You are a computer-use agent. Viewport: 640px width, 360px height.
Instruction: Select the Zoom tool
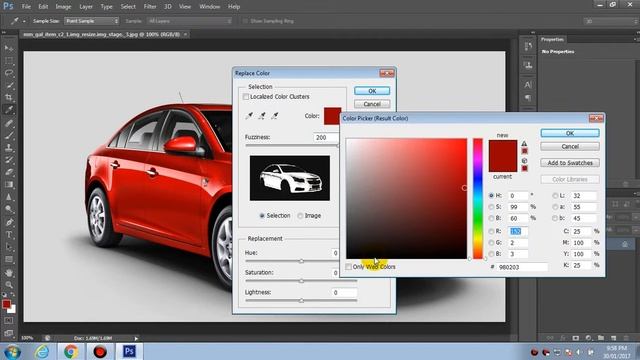[x=9, y=284]
